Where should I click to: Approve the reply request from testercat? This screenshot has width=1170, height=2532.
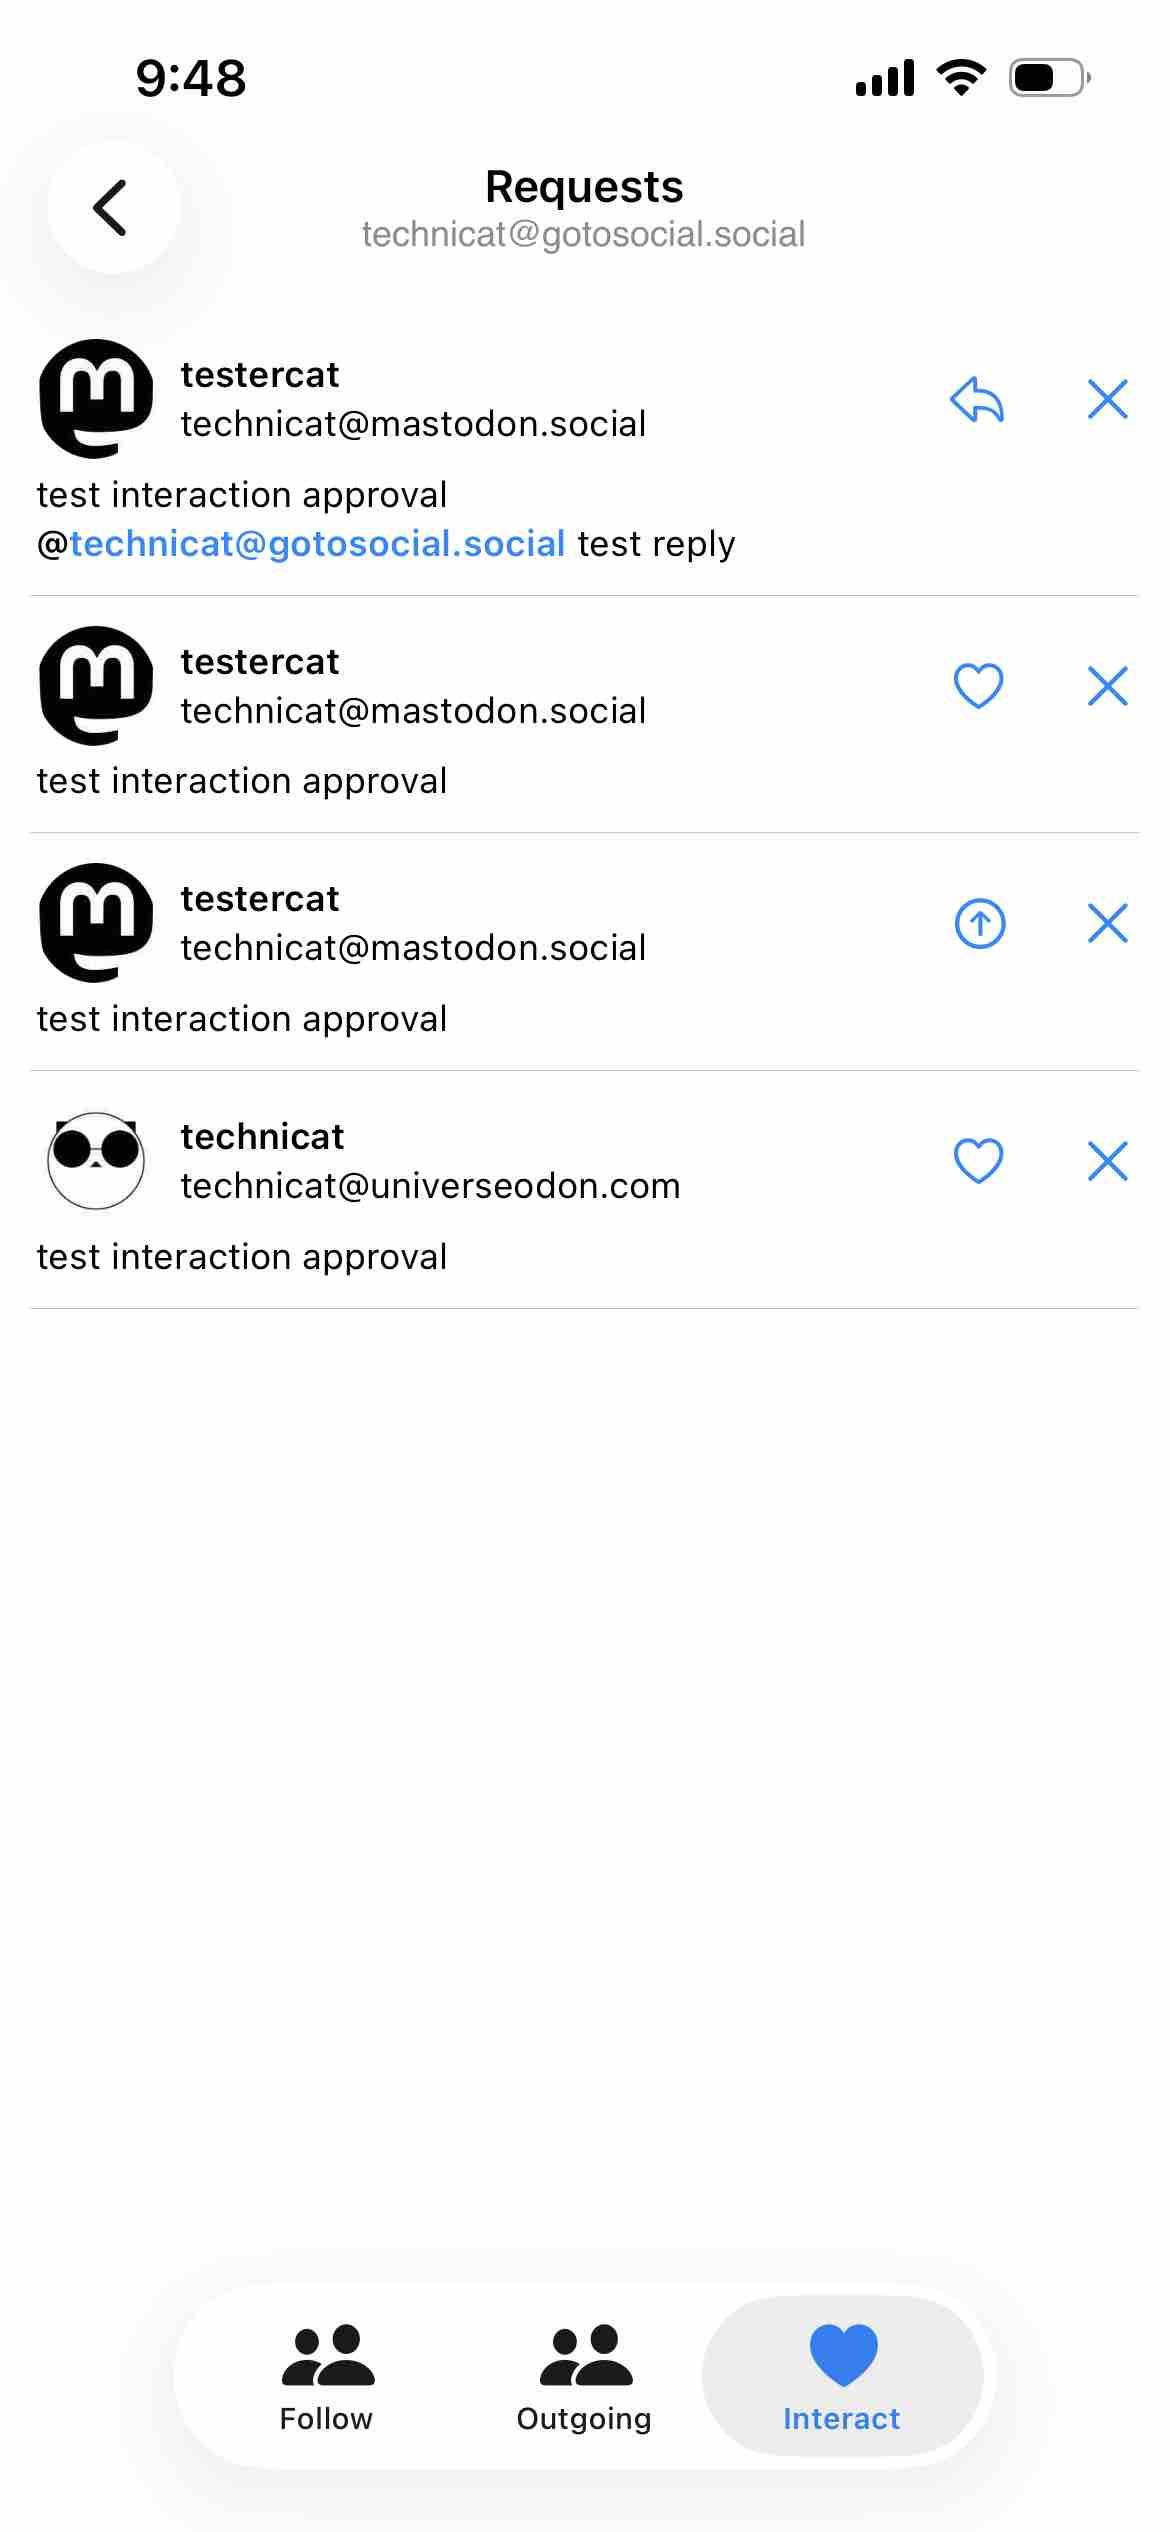[977, 400]
